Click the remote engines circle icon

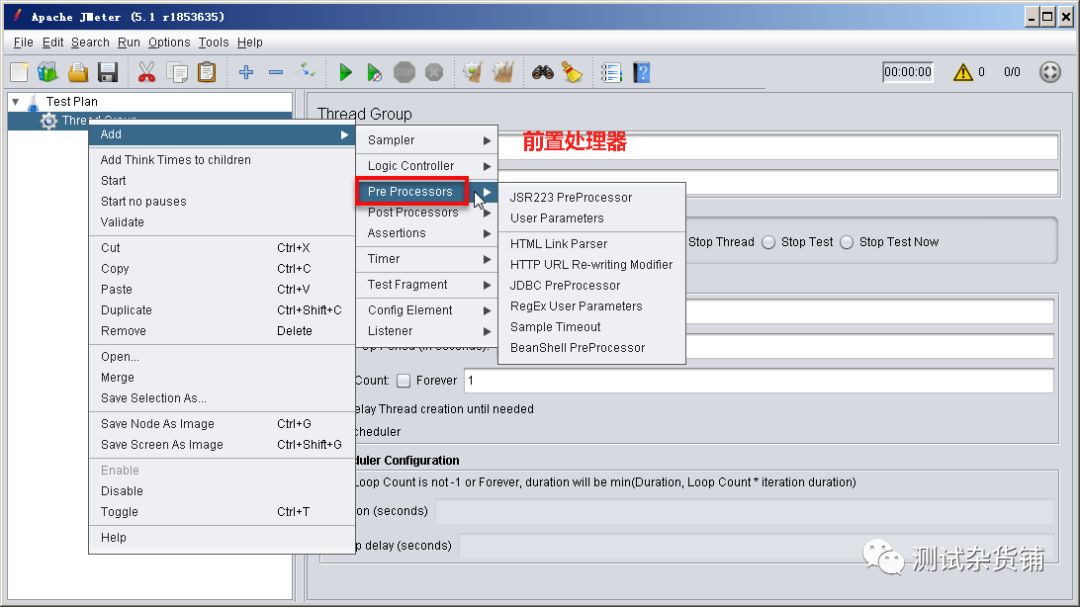click(1050, 72)
